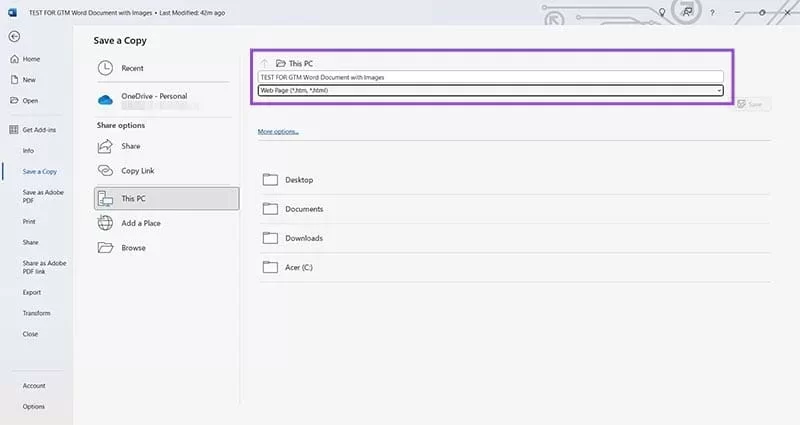
Task: Click the Copy Link icon
Action: [106, 171]
